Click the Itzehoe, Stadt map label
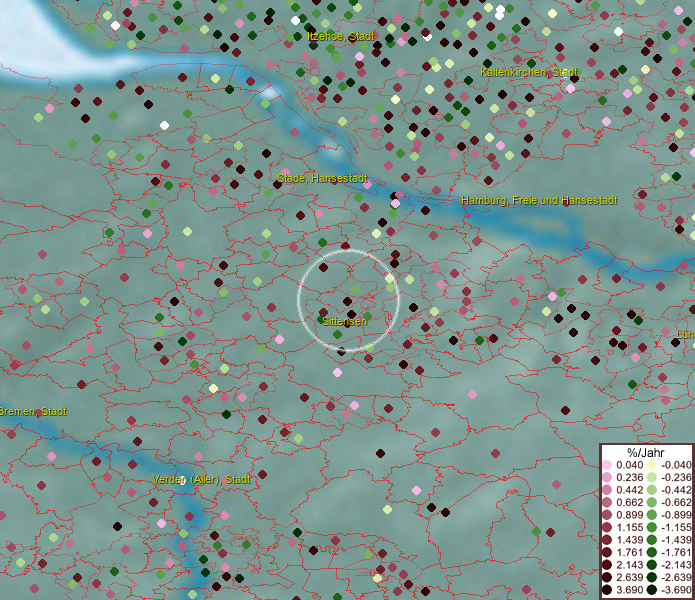Image resolution: width=695 pixels, height=600 pixels. click(x=341, y=36)
